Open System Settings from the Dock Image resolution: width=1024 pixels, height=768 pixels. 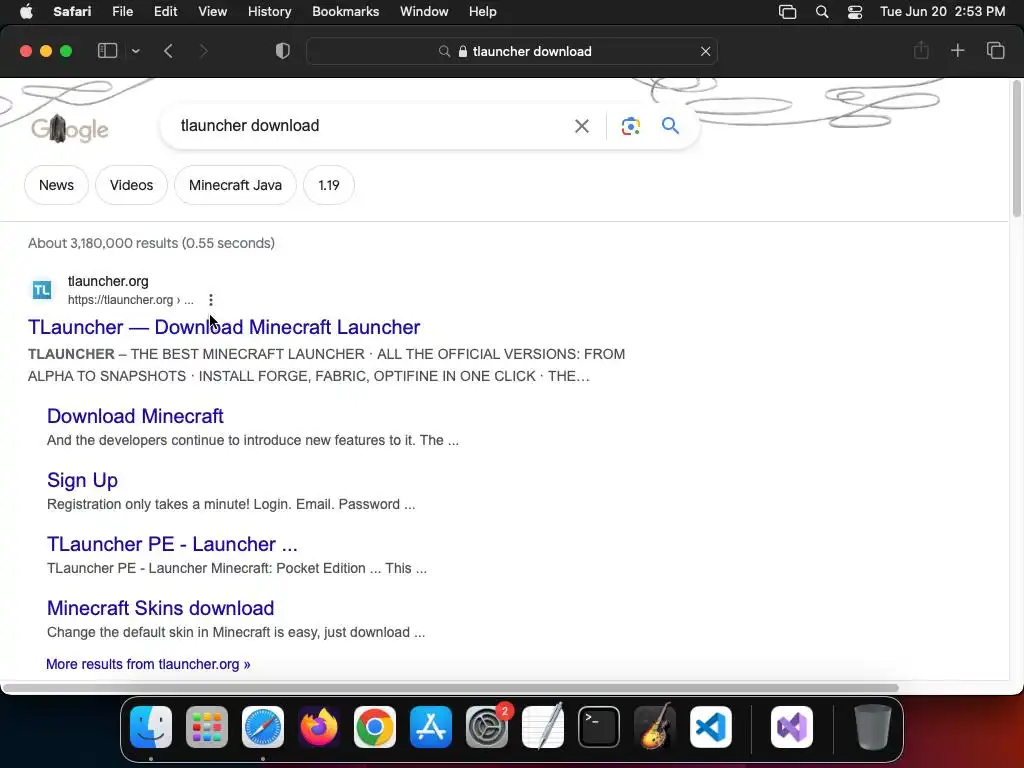click(x=487, y=727)
